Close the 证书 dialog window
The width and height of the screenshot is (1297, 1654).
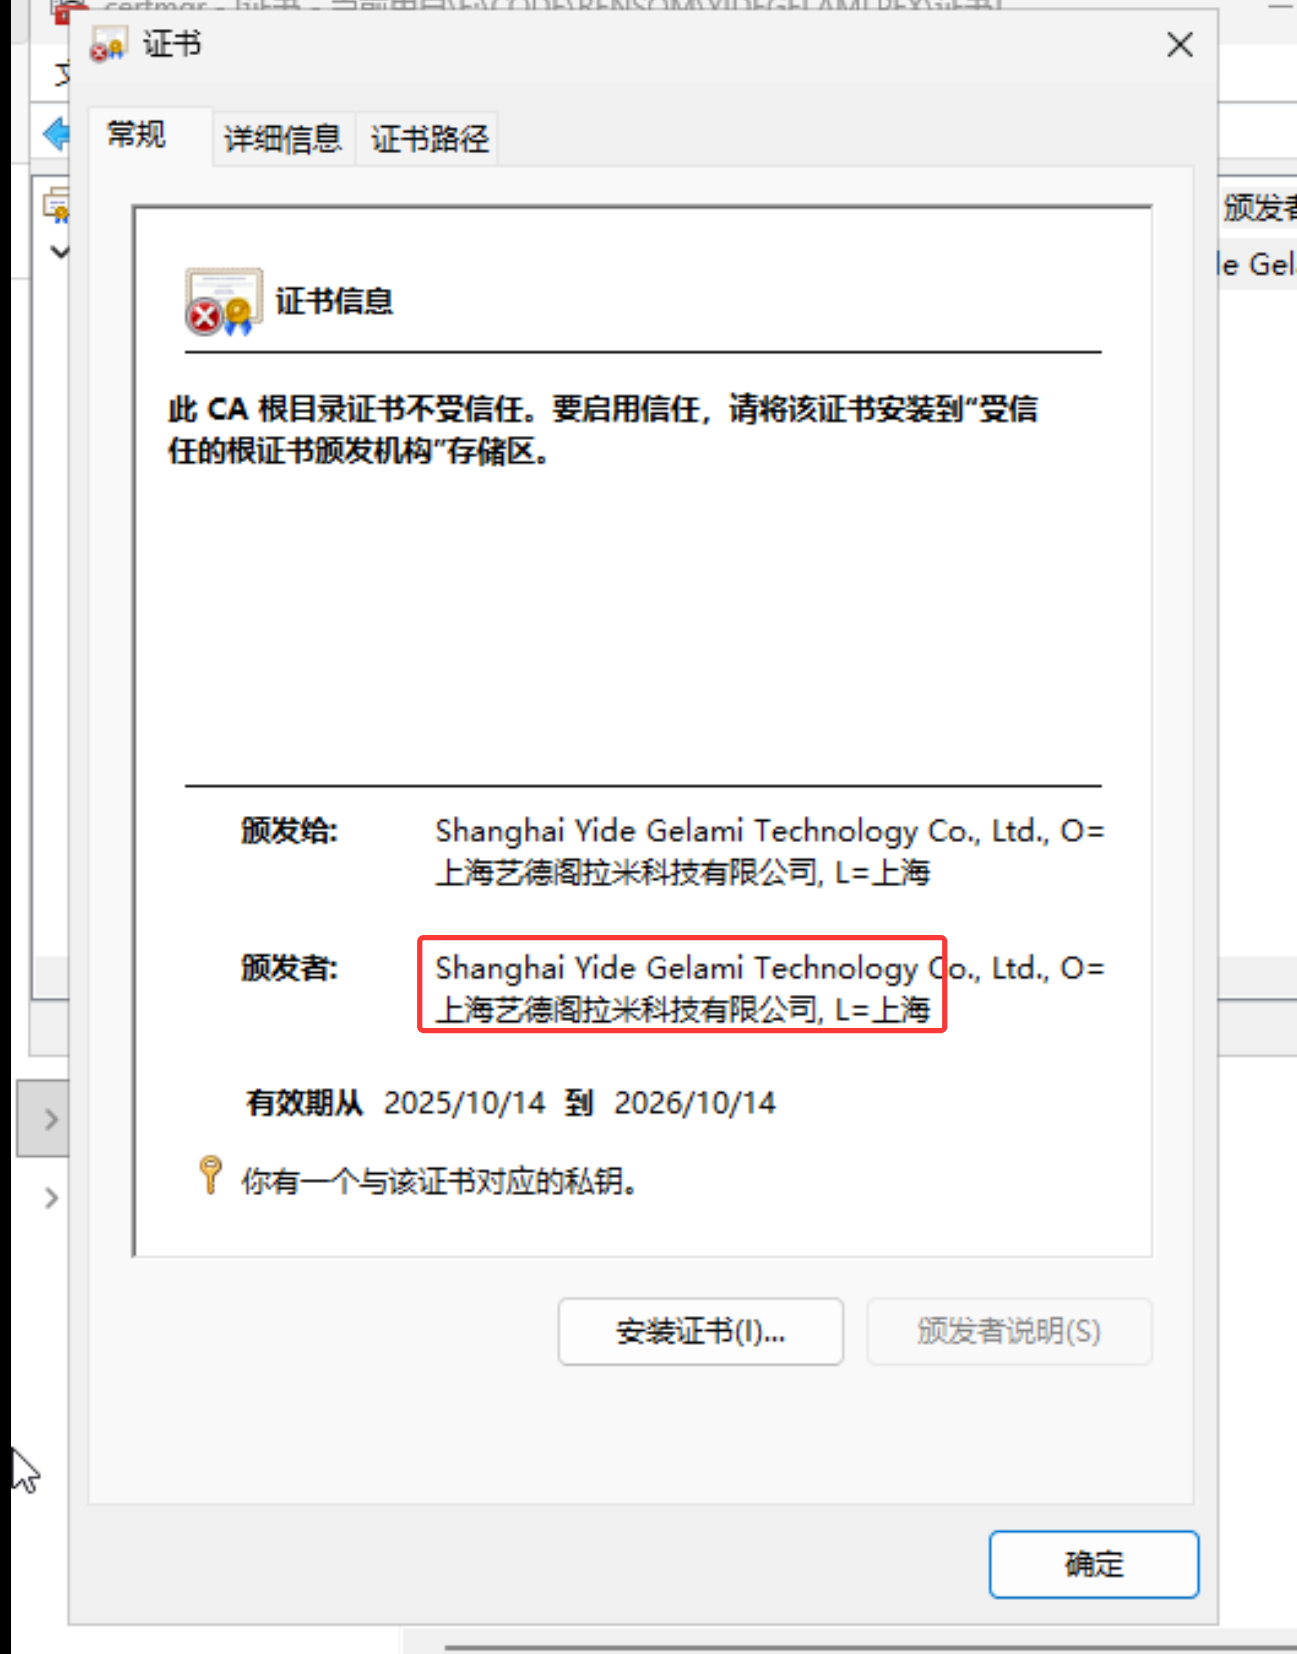coord(1180,44)
